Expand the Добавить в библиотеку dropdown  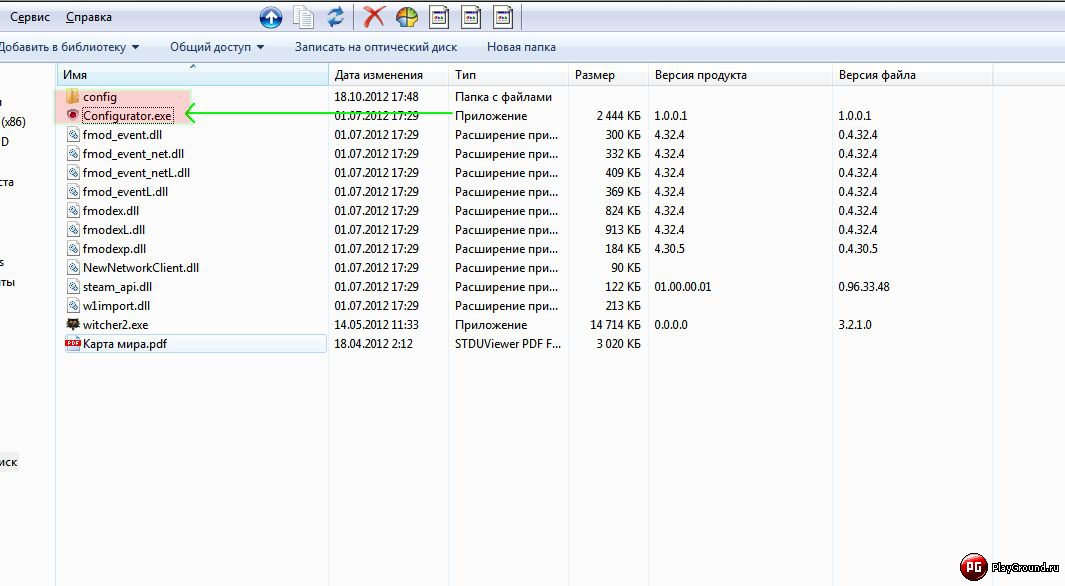click(x=69, y=47)
